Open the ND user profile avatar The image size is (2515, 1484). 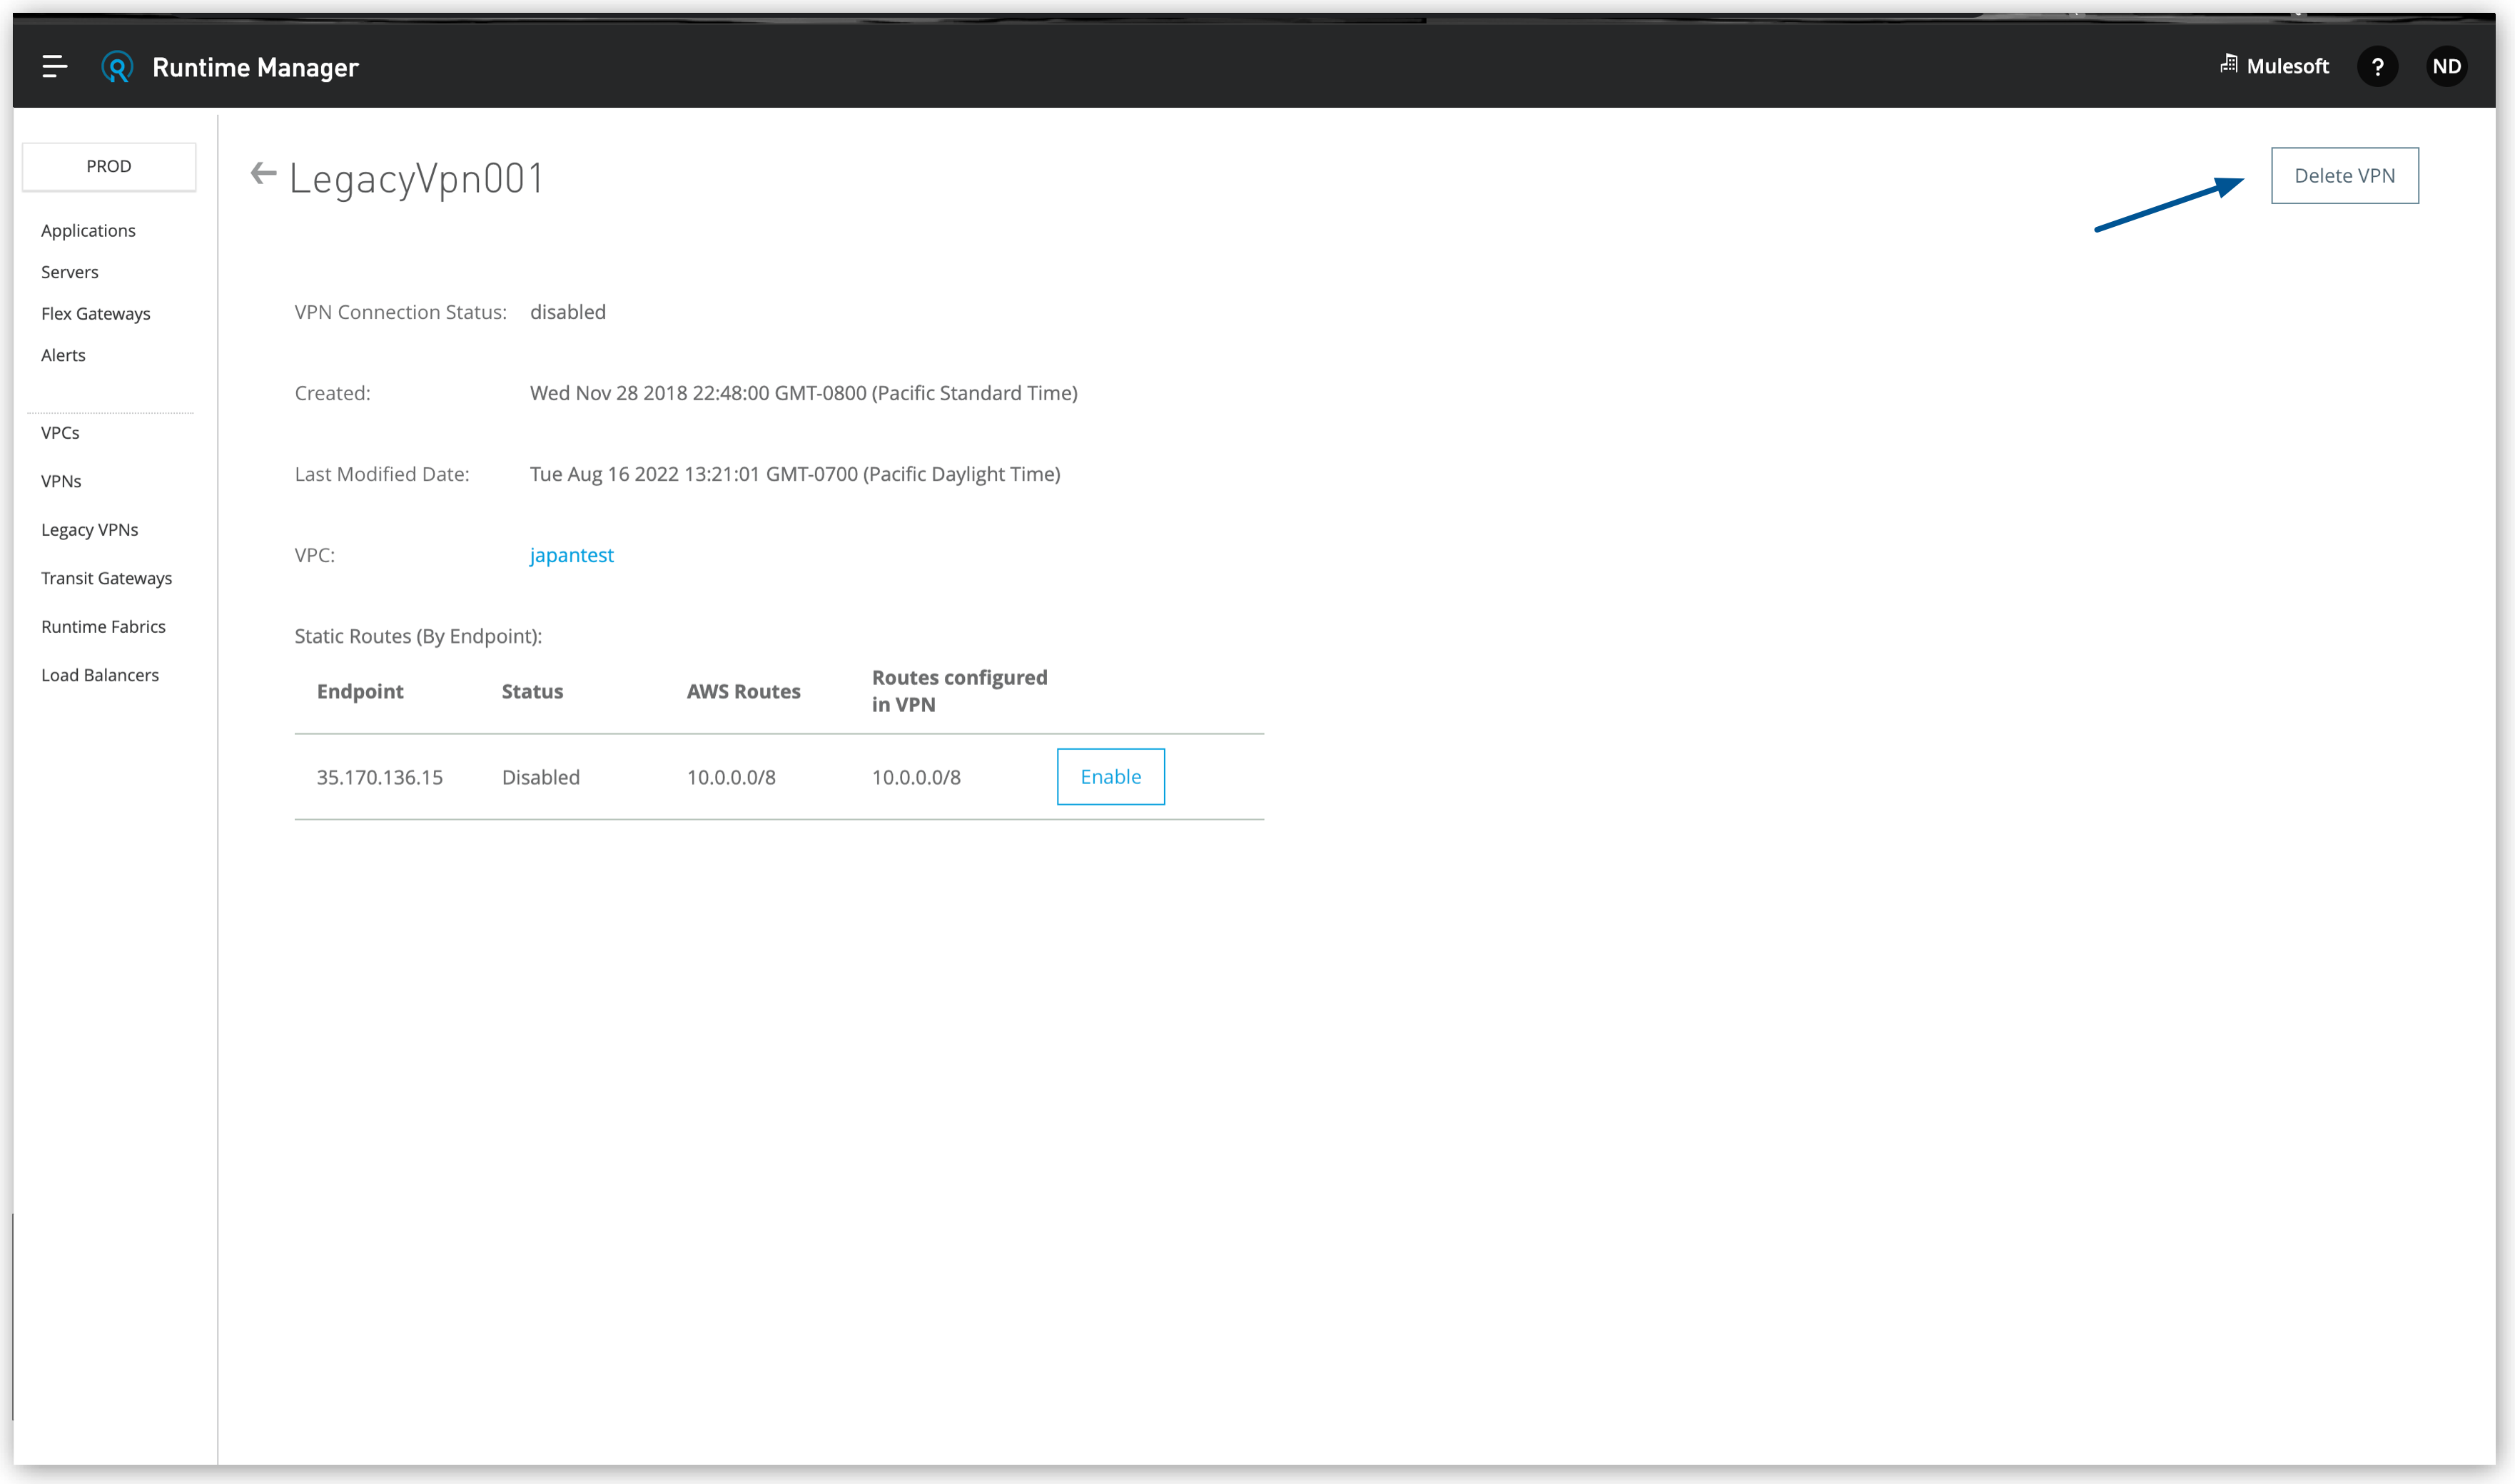tap(2446, 67)
